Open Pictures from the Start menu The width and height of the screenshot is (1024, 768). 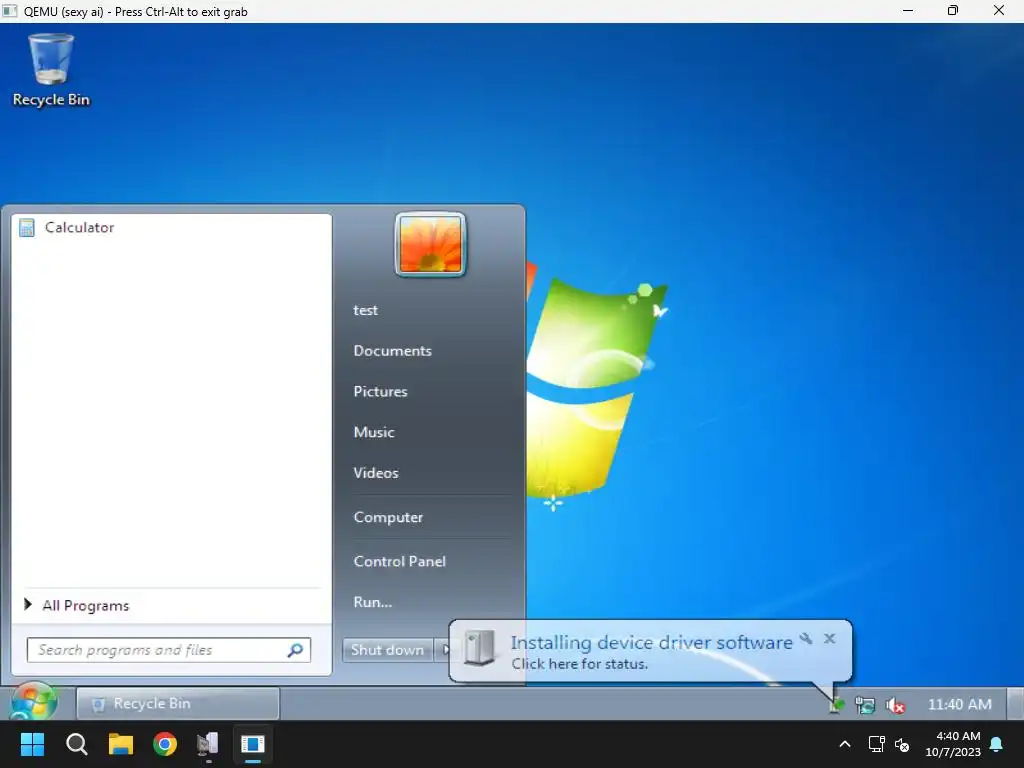point(380,391)
